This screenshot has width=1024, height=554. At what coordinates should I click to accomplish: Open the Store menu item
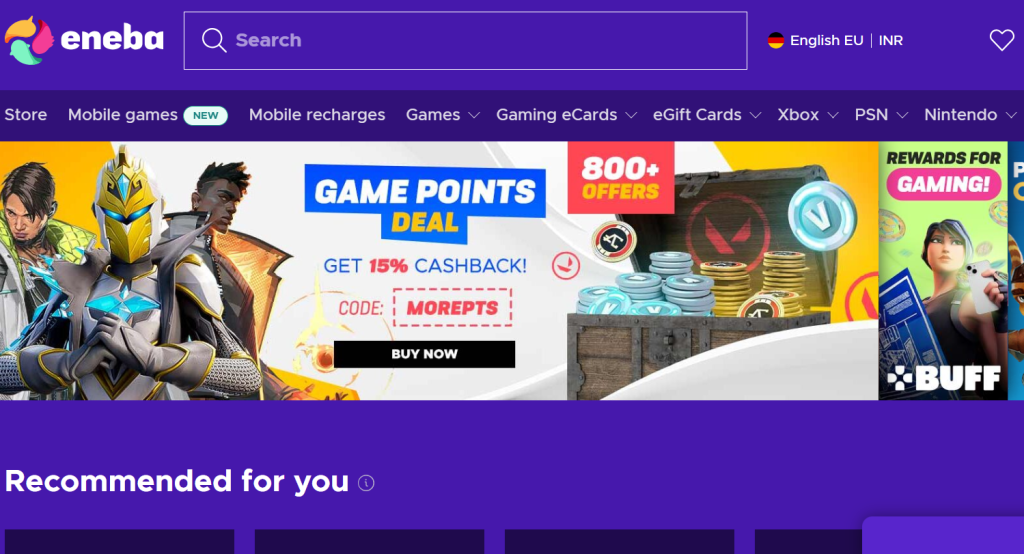point(25,115)
